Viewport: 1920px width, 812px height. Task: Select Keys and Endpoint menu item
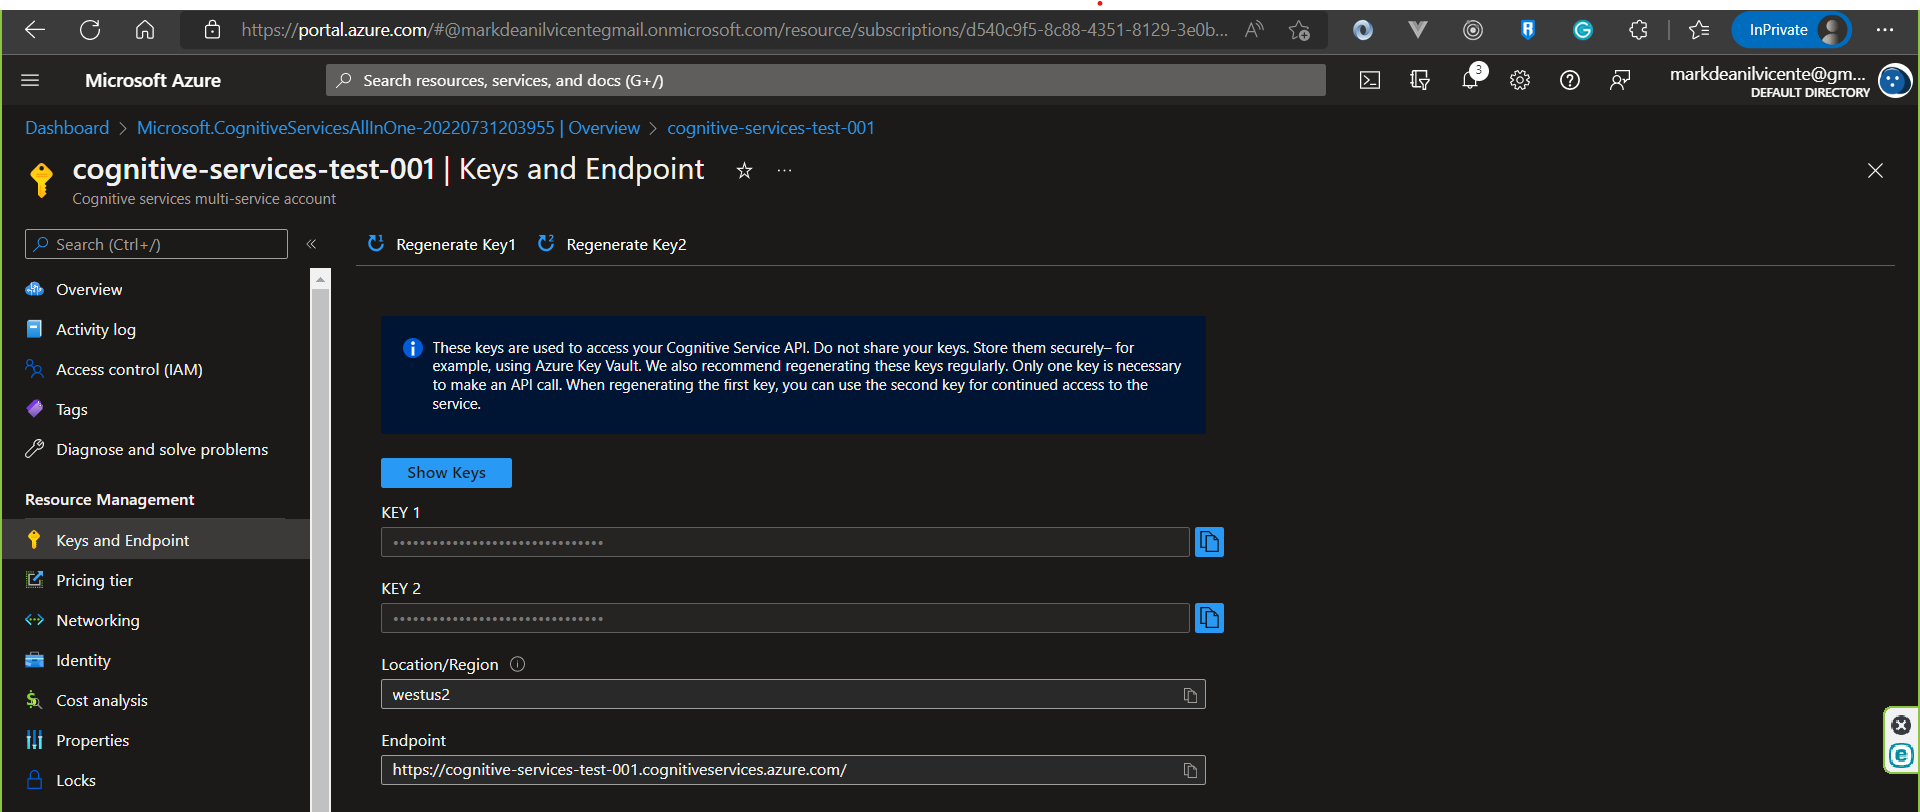click(x=156, y=540)
